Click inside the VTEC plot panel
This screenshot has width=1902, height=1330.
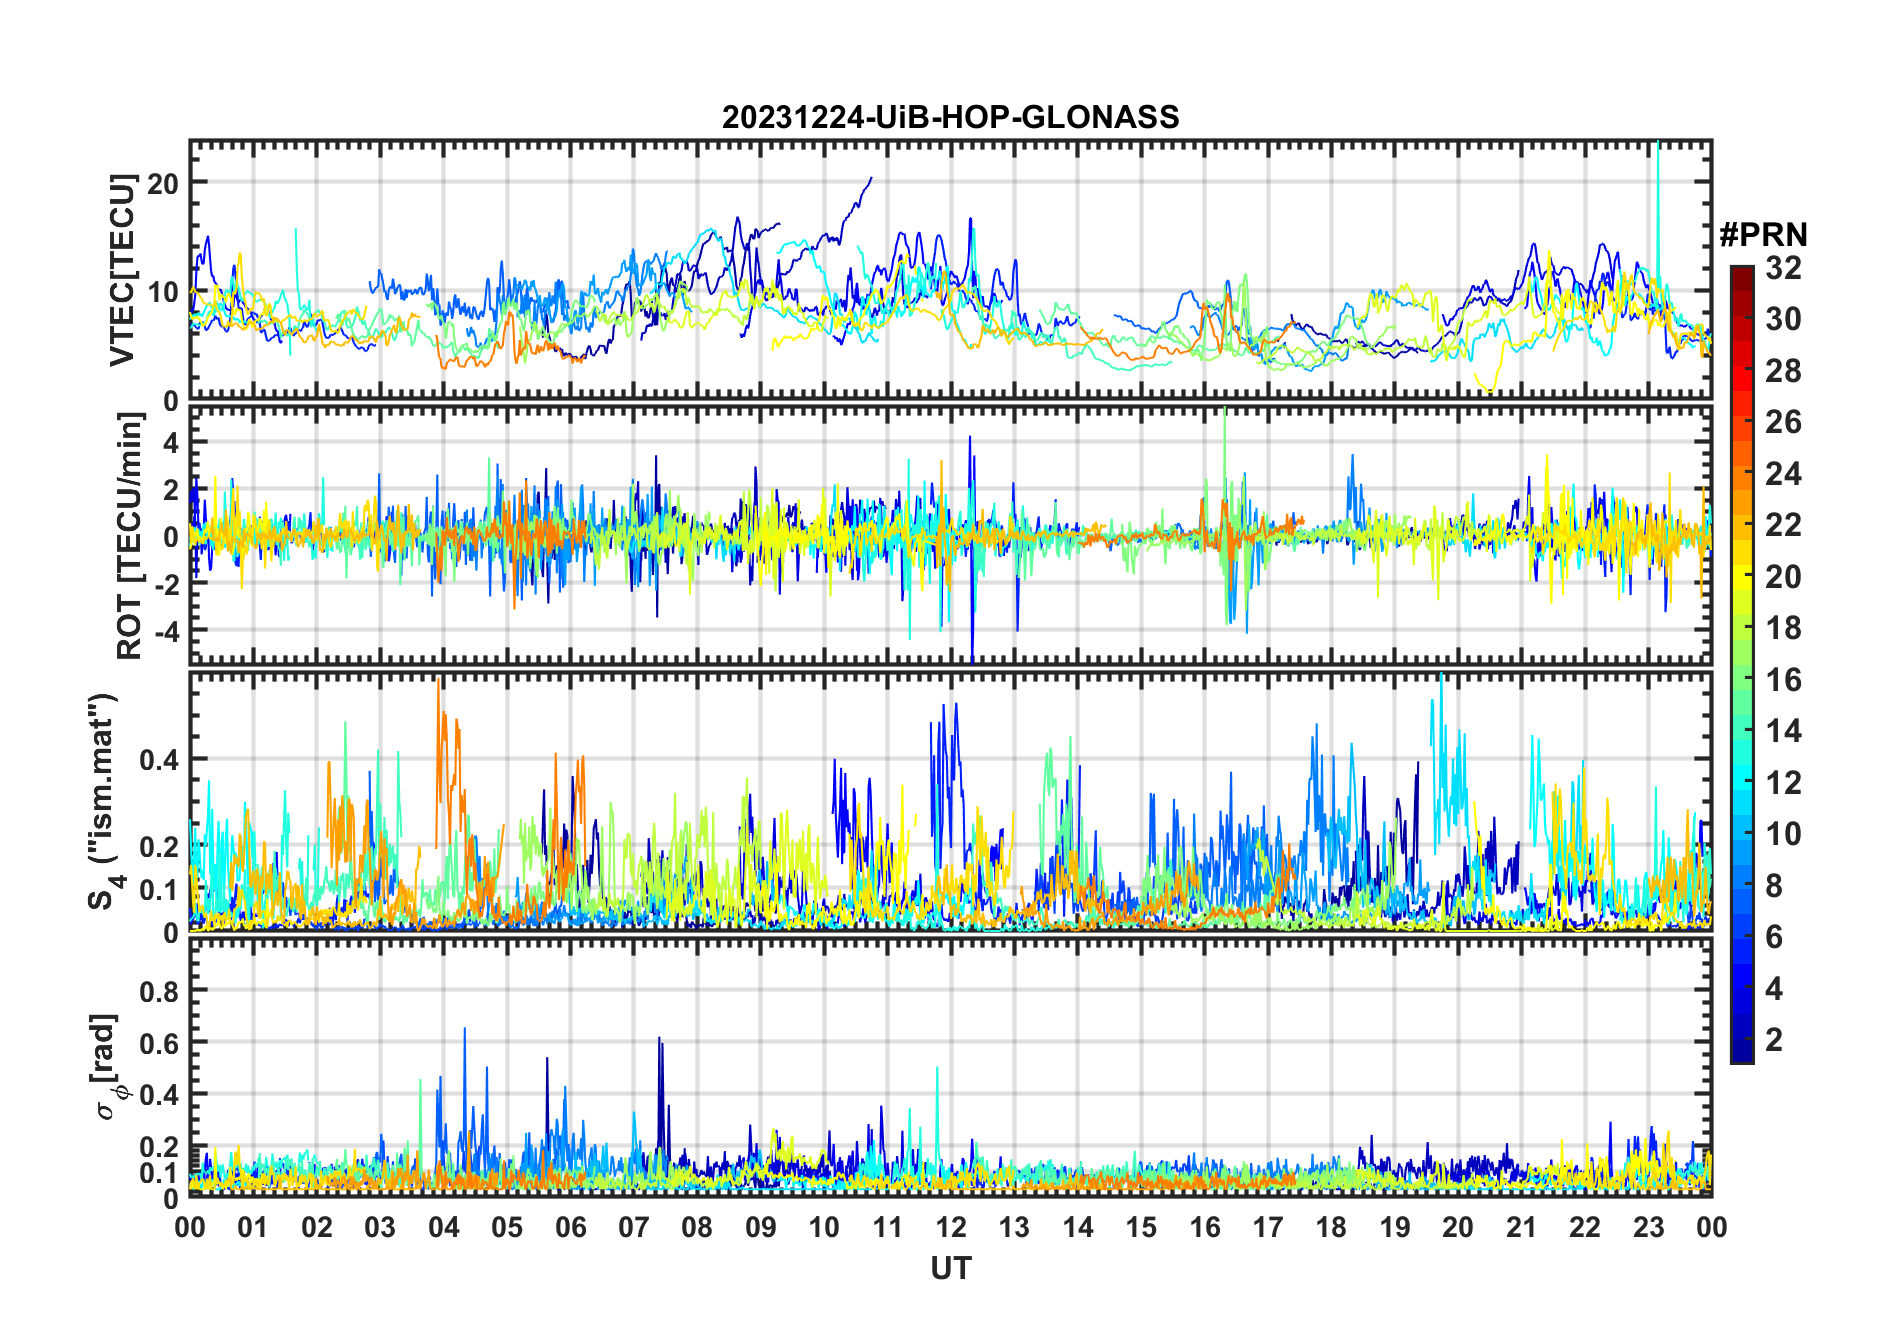point(950,270)
